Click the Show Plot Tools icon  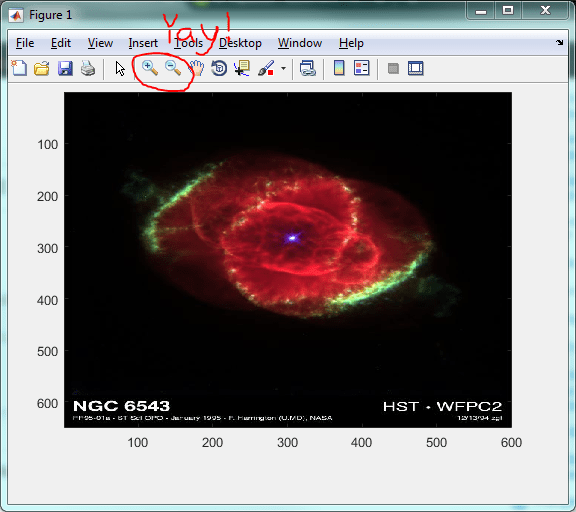click(x=415, y=68)
